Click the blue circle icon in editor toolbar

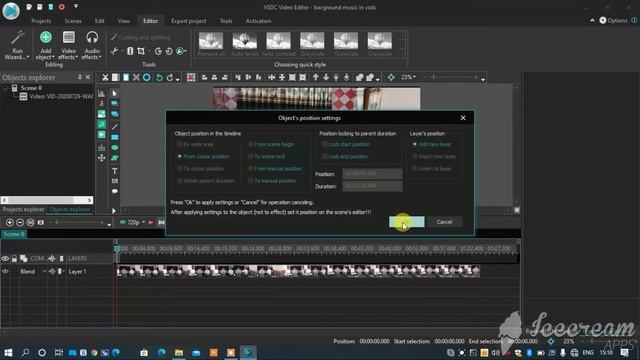pos(147,78)
